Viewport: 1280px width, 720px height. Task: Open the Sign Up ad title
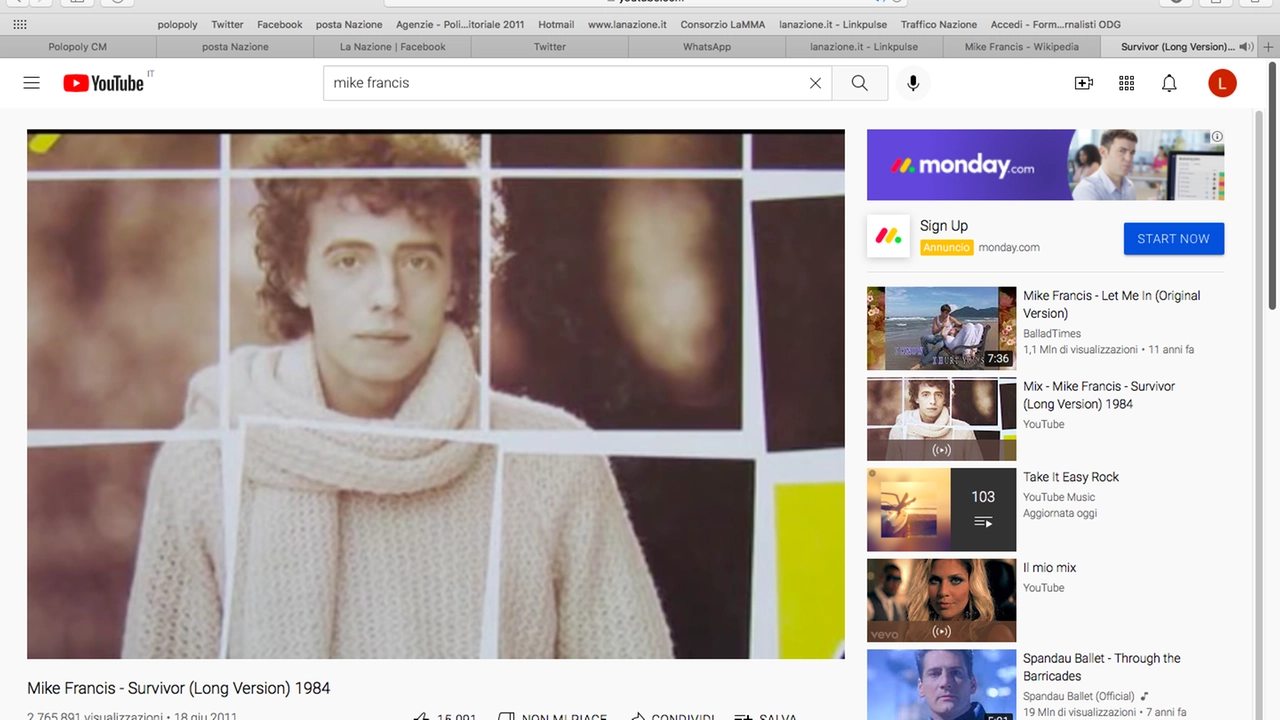pos(944,226)
